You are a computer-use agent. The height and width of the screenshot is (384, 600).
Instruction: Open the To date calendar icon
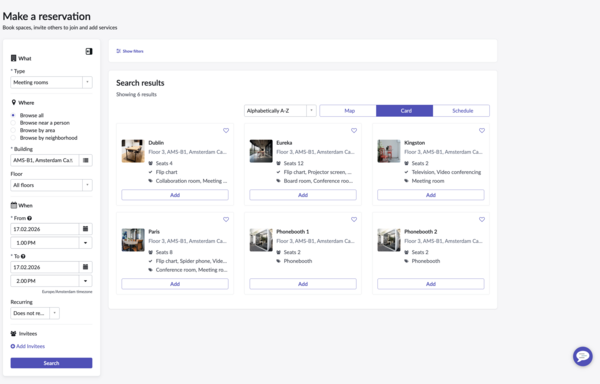86,267
